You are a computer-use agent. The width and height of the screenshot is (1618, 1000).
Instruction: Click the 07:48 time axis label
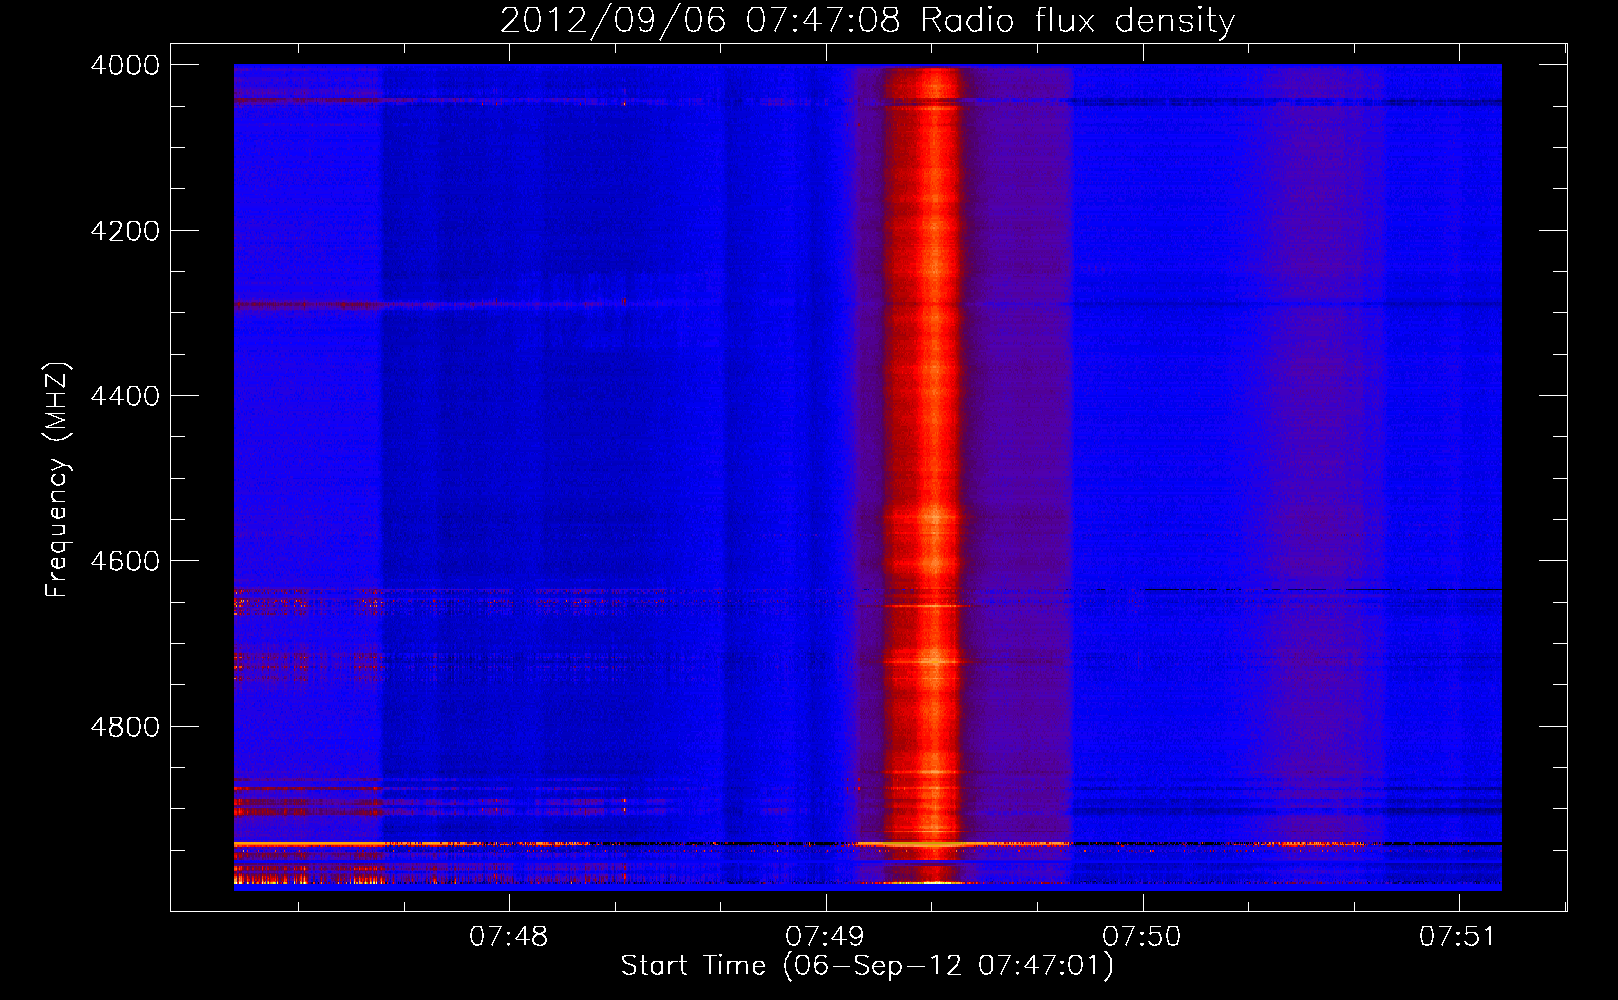pos(509,937)
